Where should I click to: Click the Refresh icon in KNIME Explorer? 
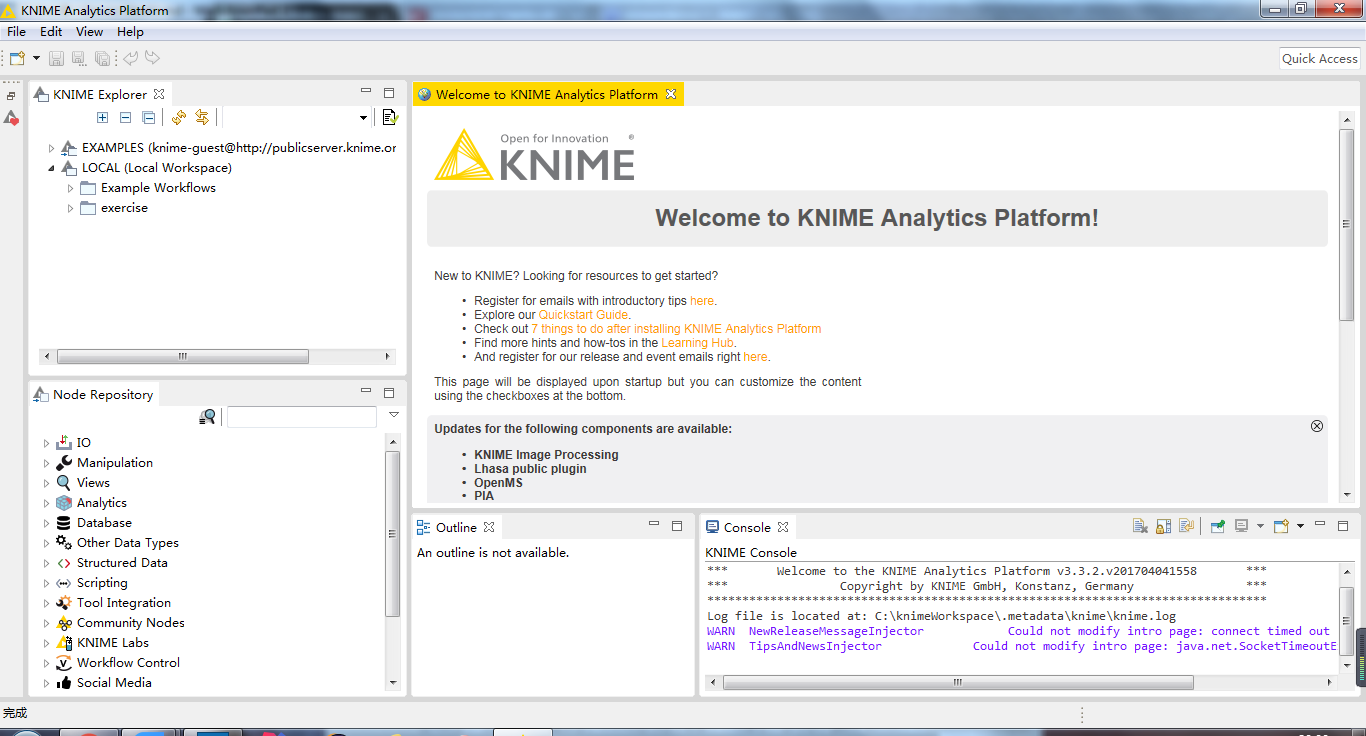point(179,118)
